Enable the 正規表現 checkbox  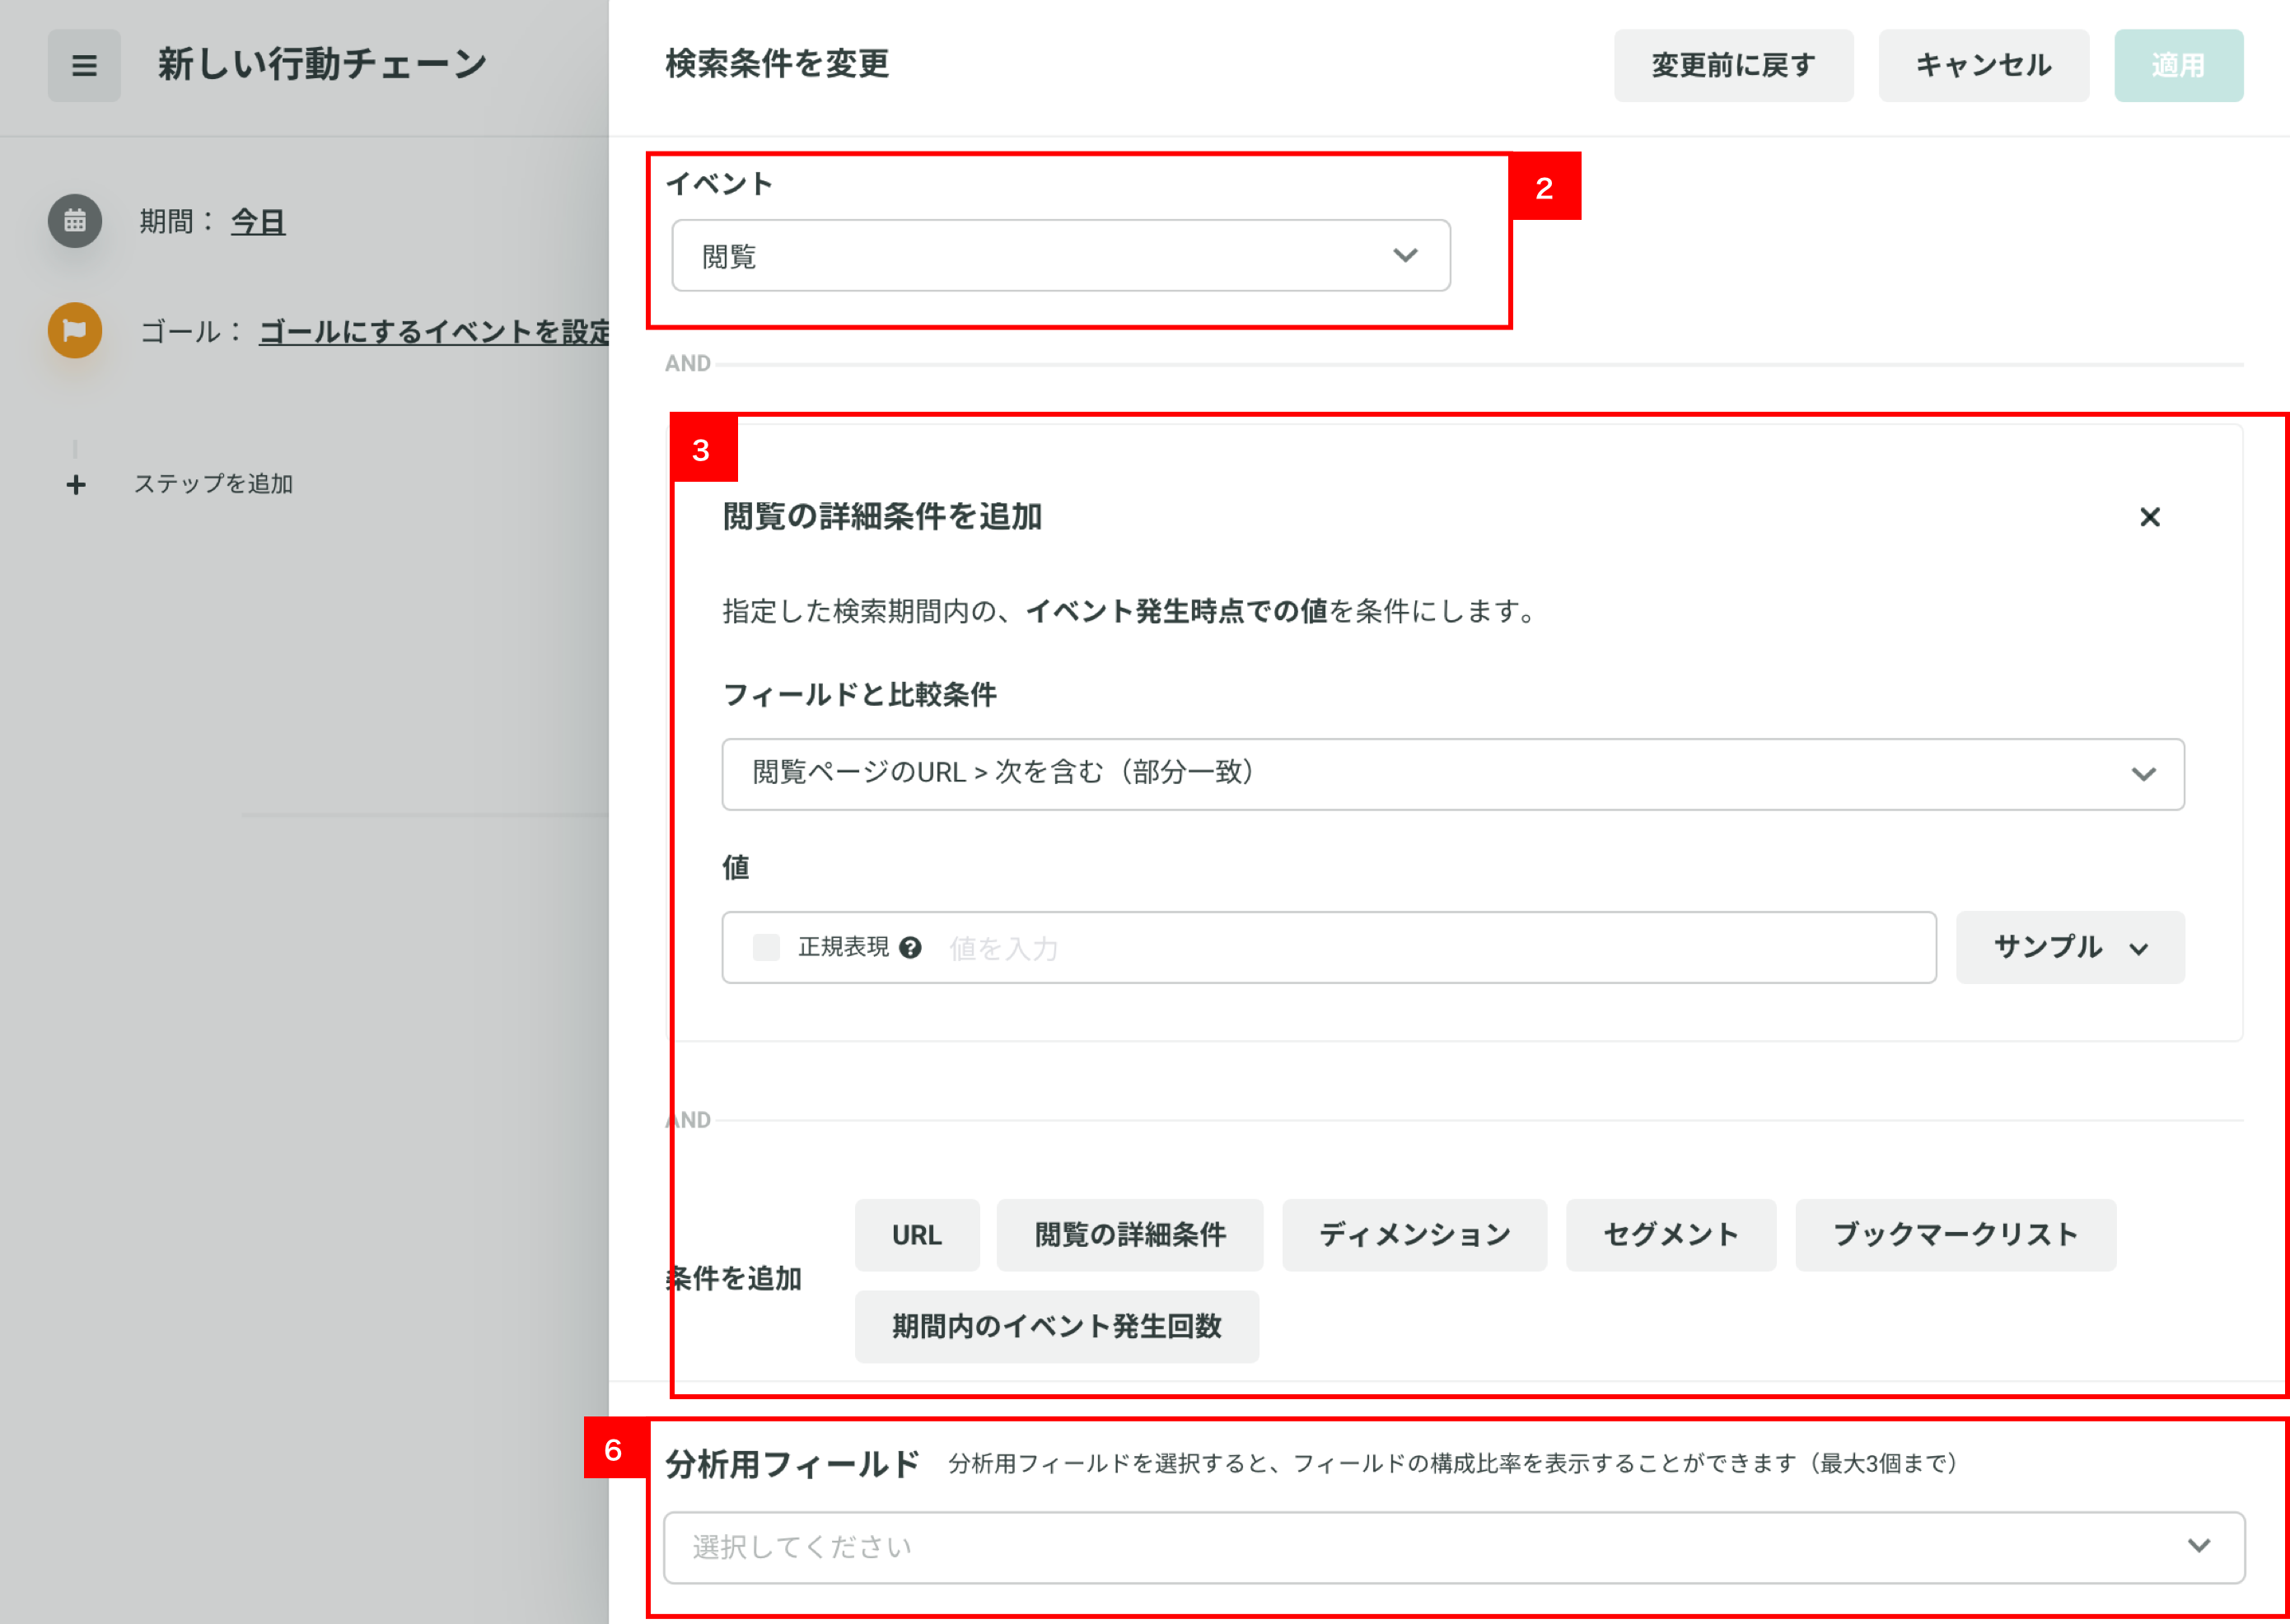pyautogui.click(x=766, y=947)
